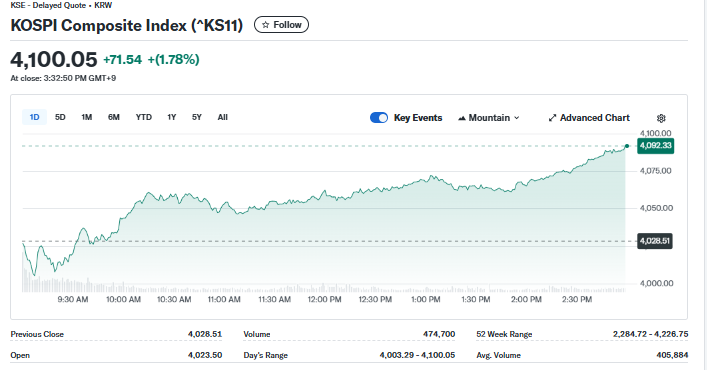This screenshot has height=370, width=707.
Task: Click the 4,050.00 y-axis label
Action: [x=656, y=208]
